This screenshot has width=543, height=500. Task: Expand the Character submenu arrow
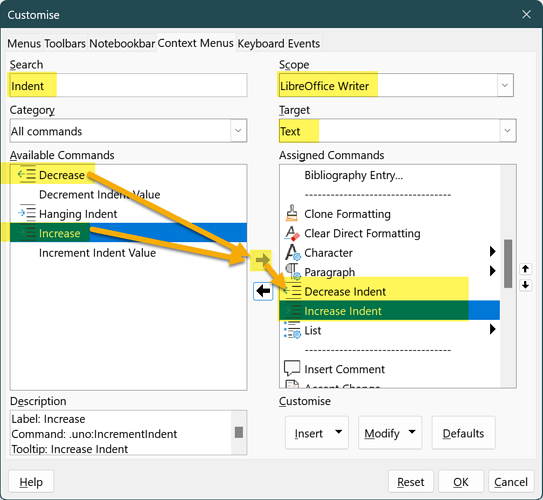(x=492, y=252)
